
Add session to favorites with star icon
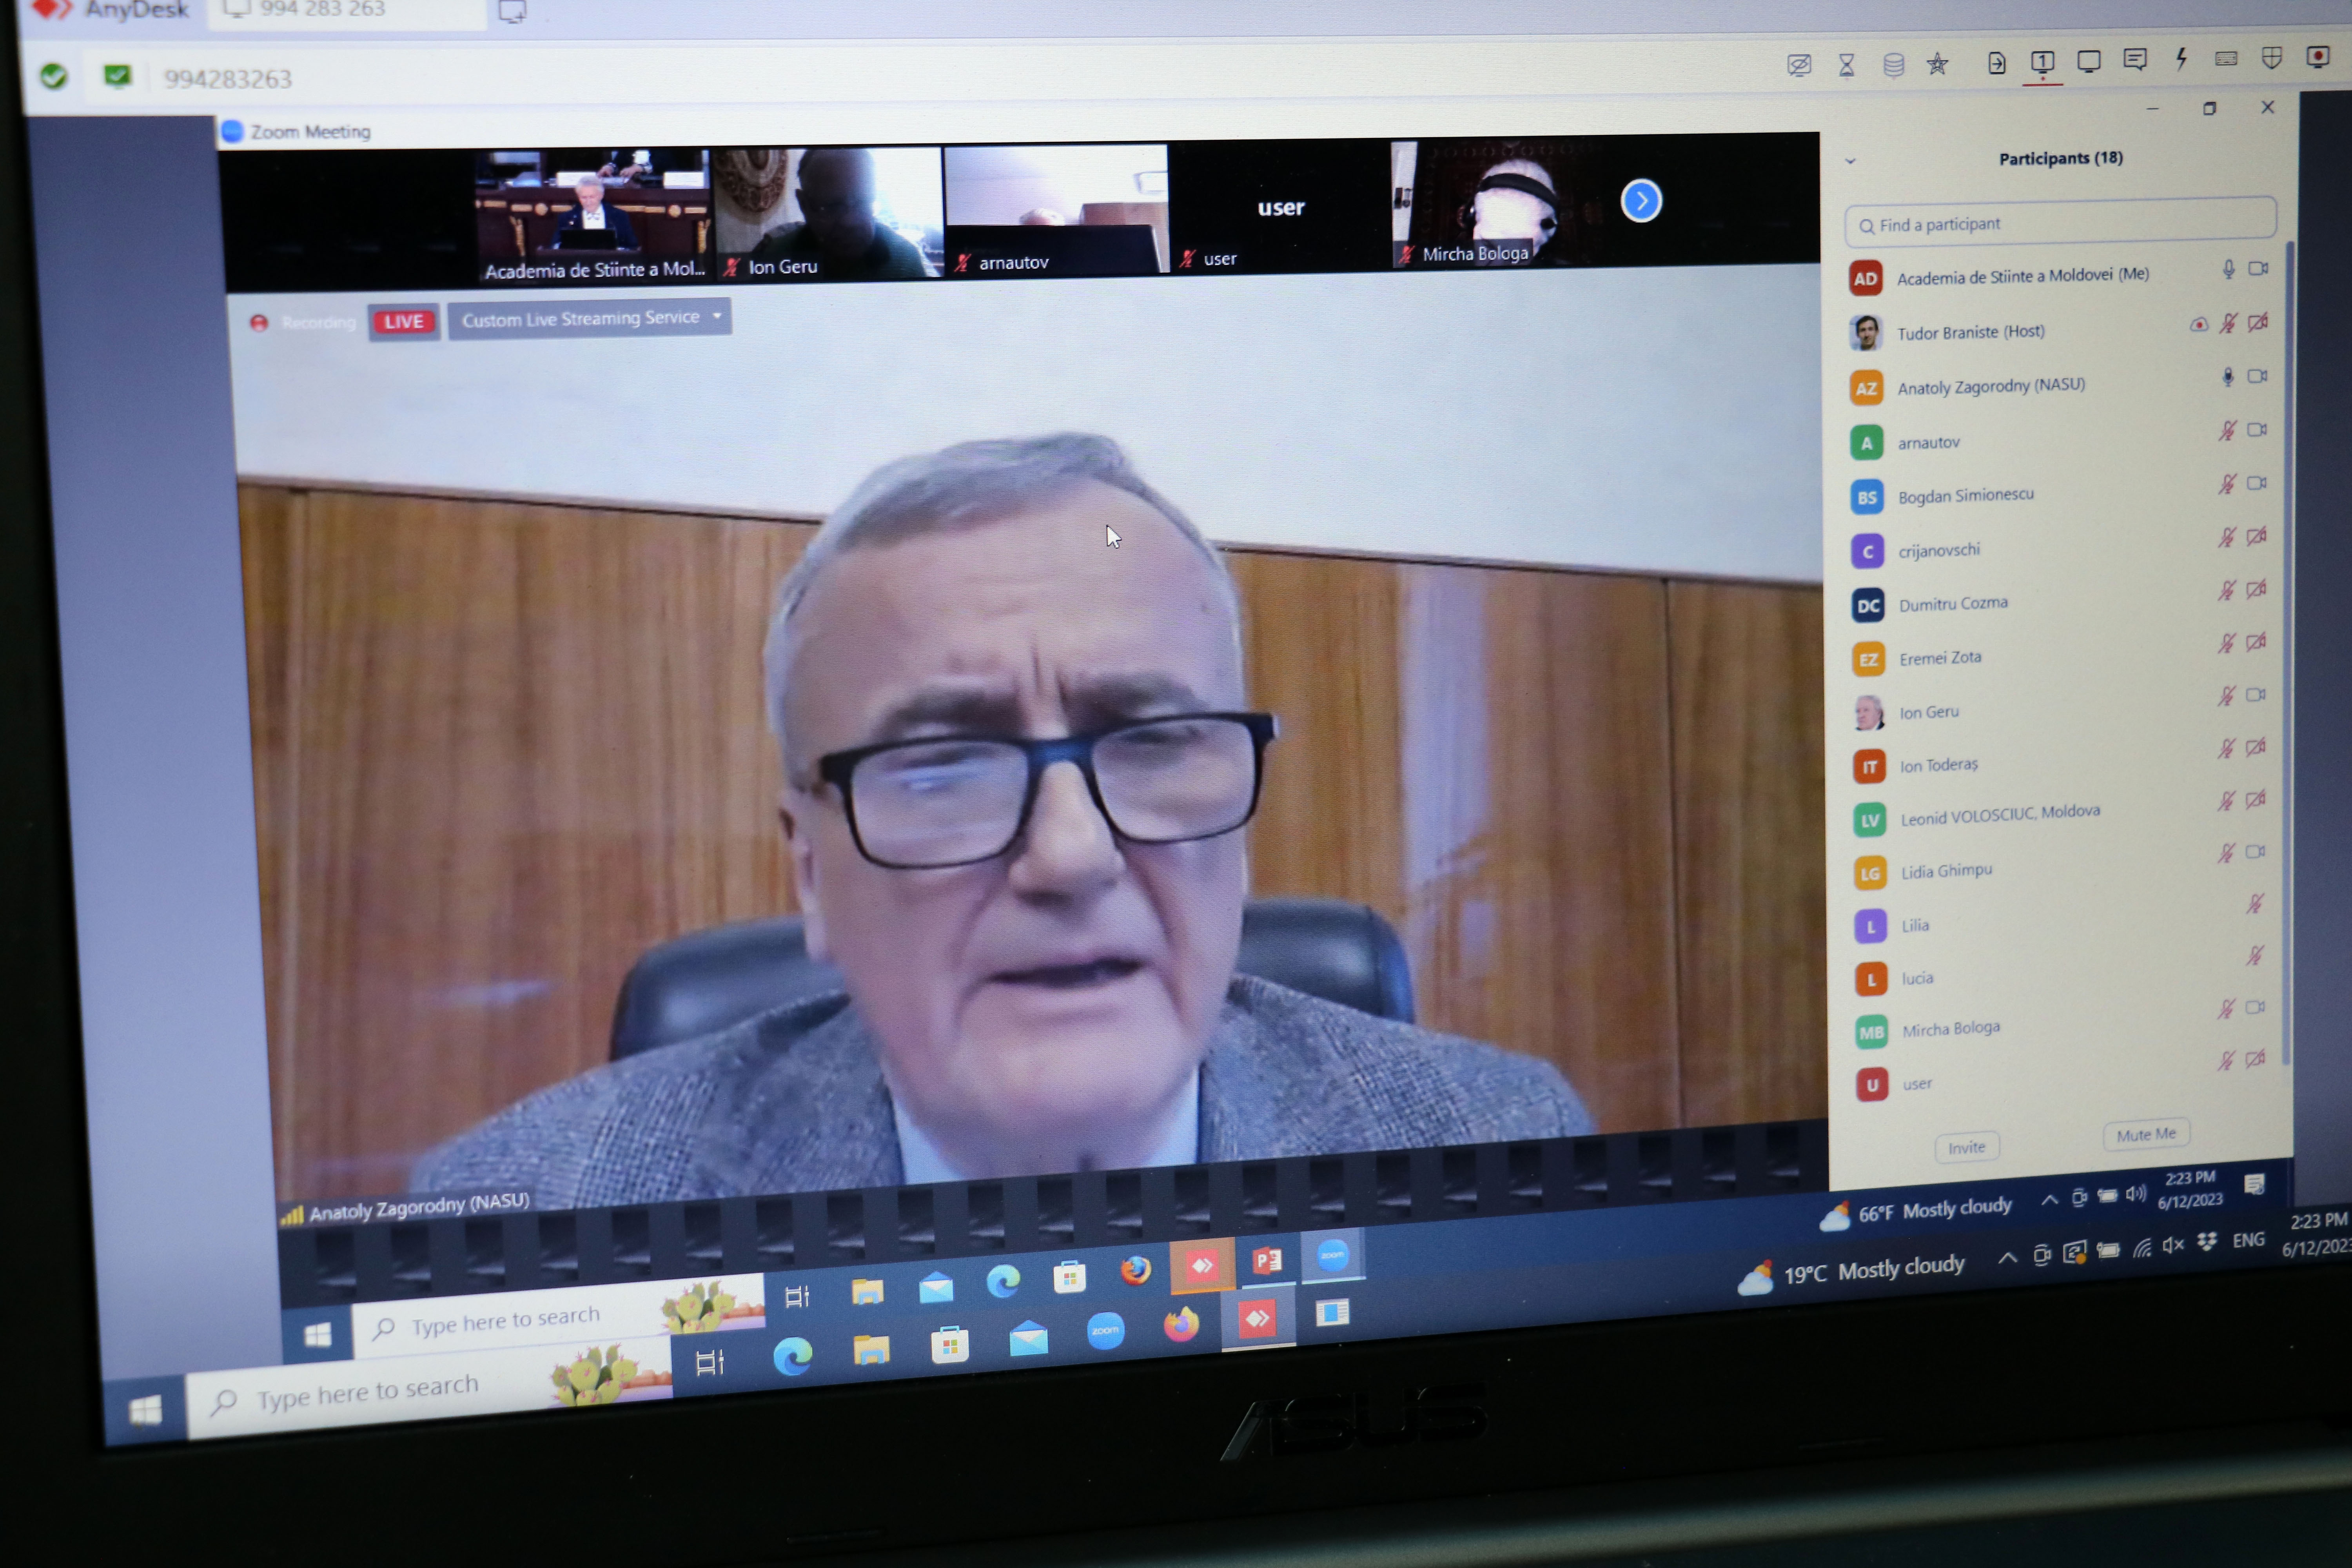1937,65
